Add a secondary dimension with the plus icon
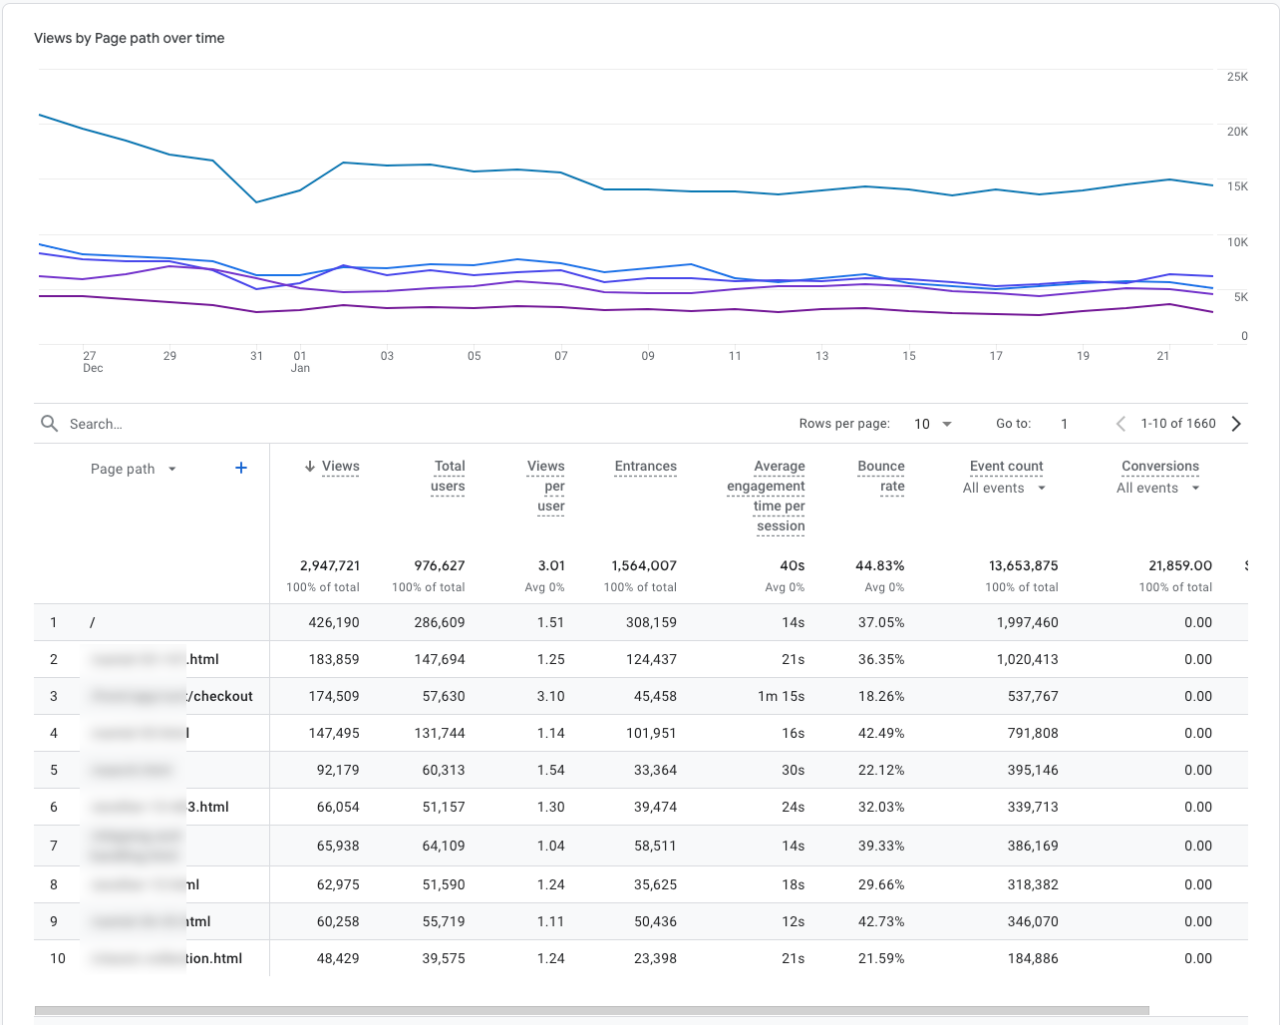1280x1025 pixels. pos(240,467)
